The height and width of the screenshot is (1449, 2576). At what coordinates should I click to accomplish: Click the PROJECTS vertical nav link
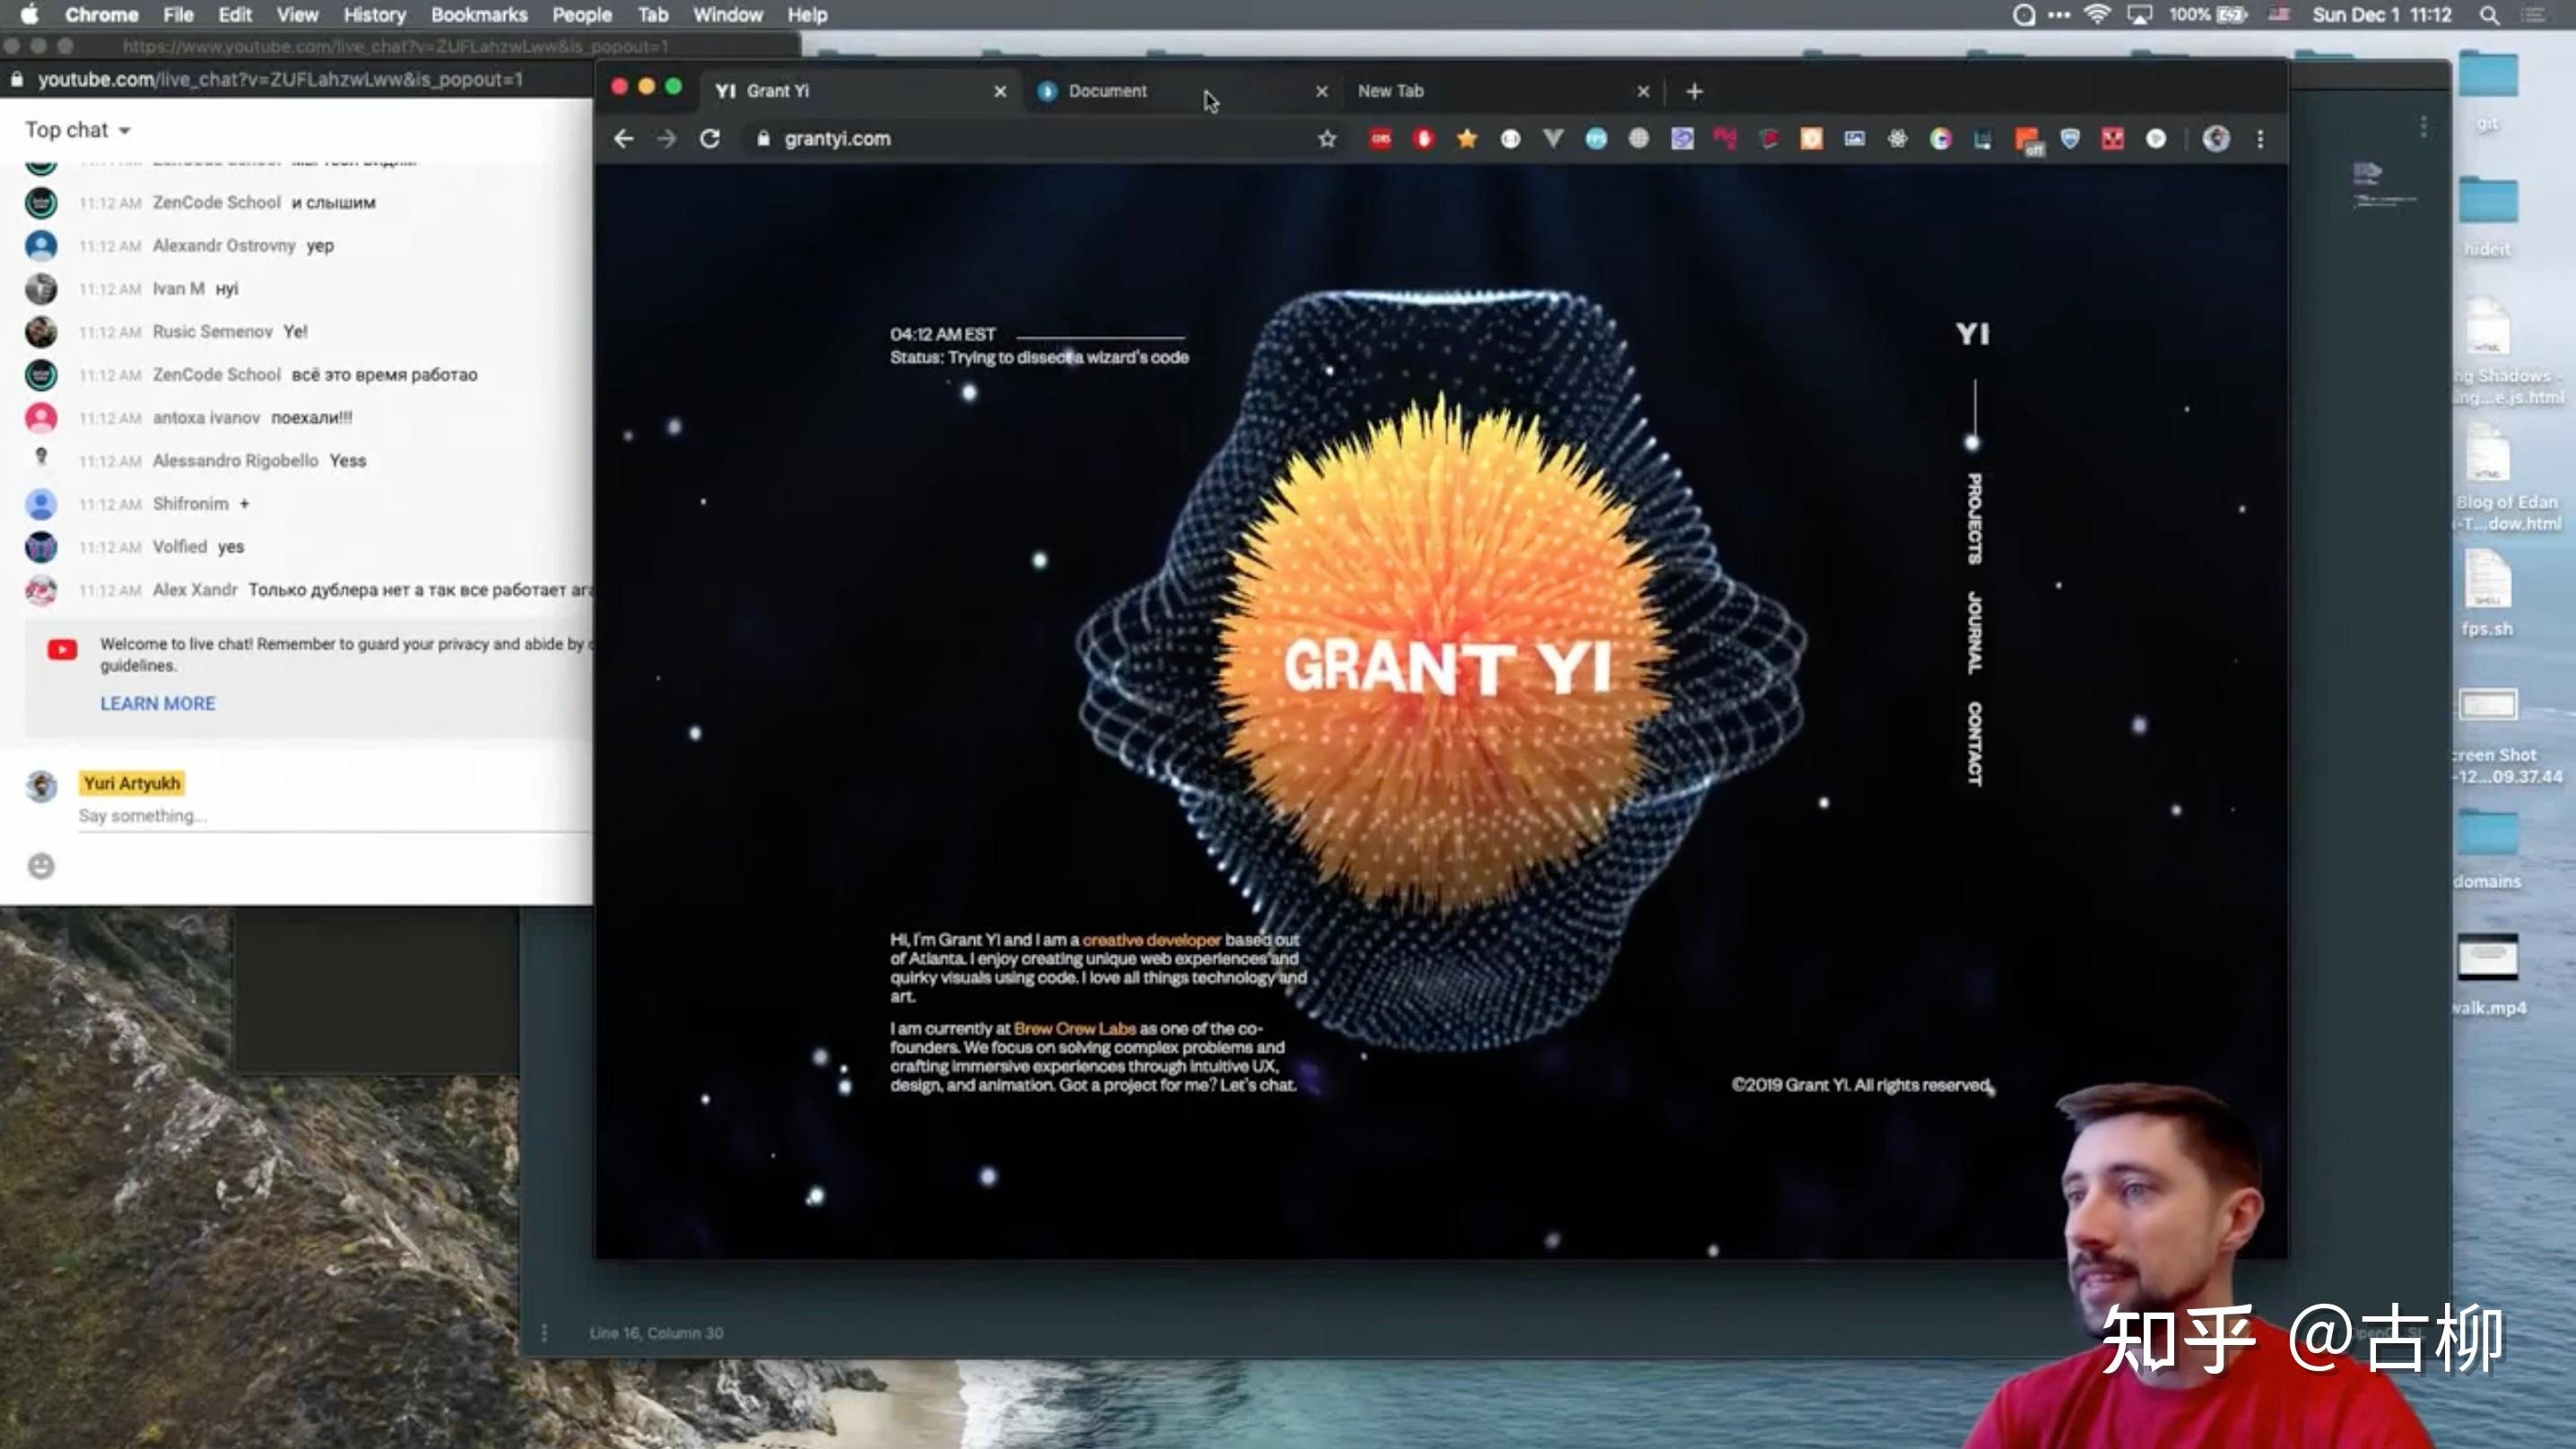pyautogui.click(x=1974, y=518)
